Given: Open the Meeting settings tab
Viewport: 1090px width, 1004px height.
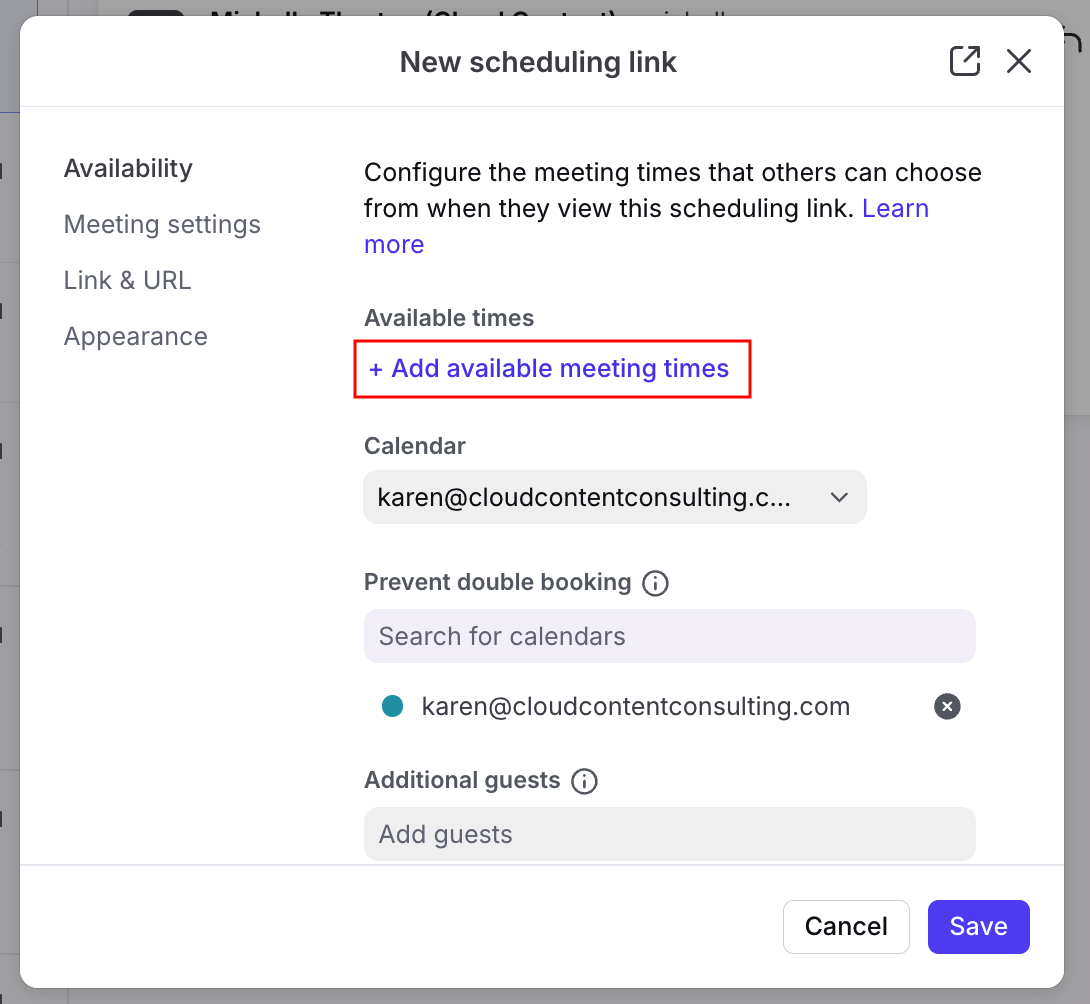Looking at the screenshot, I should tap(162, 224).
